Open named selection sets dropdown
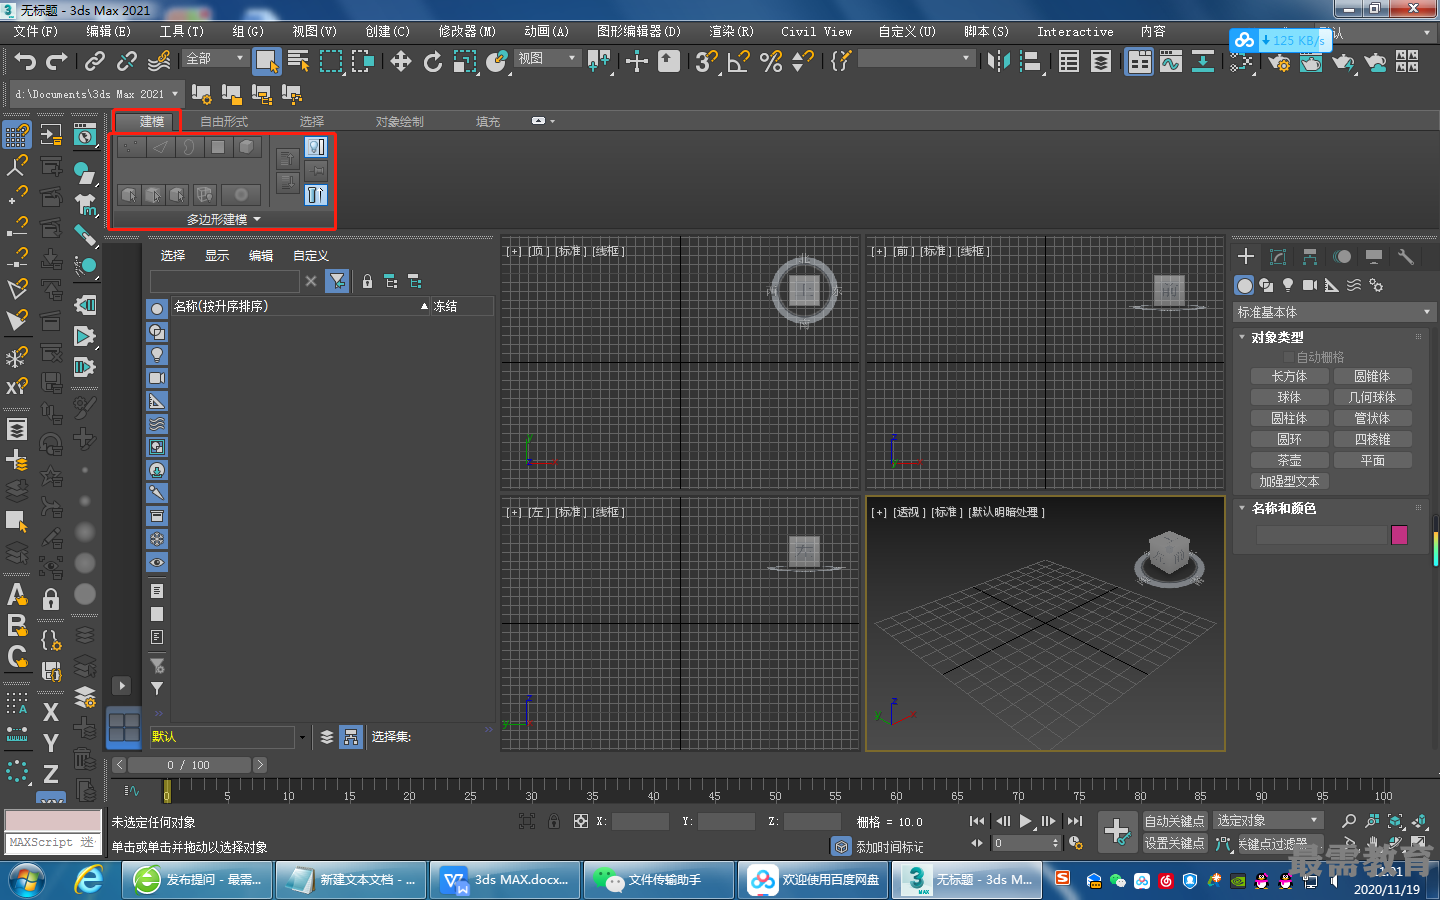Viewport: 1440px width, 900px height. (x=916, y=59)
